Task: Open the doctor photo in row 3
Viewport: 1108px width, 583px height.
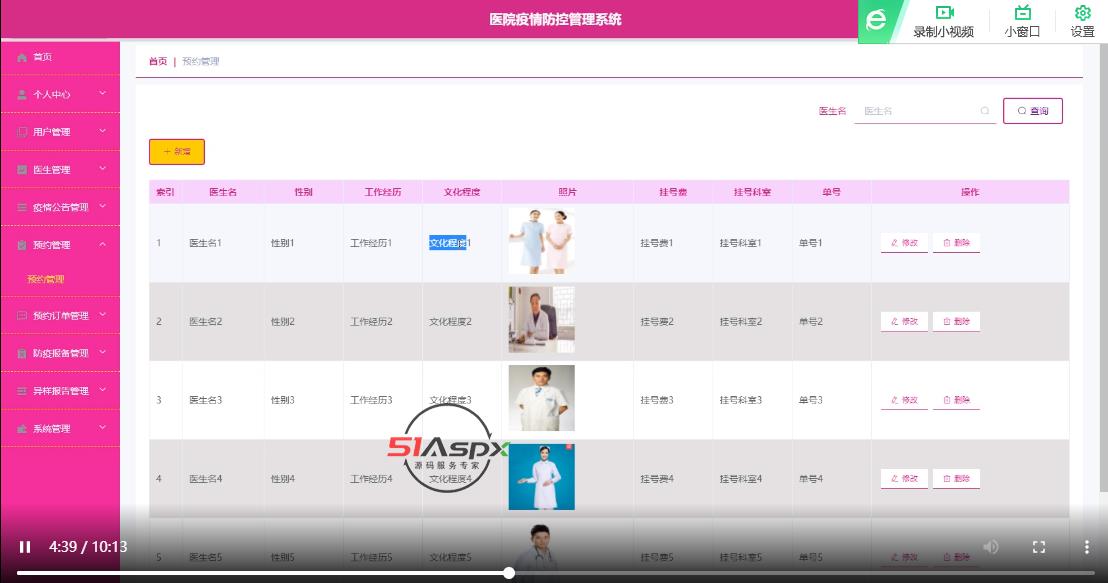Action: coord(541,399)
